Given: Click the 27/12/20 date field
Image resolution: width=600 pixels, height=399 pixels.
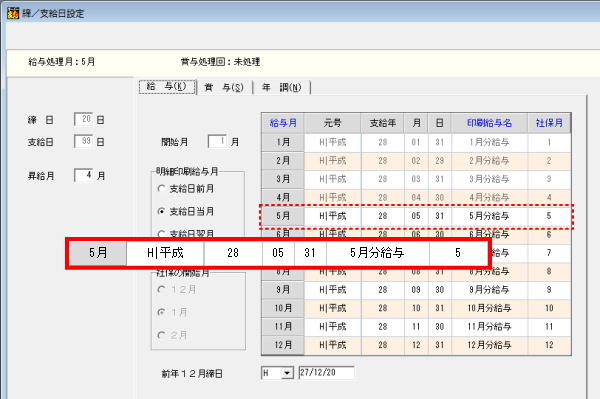Looking at the screenshot, I should pyautogui.click(x=326, y=373).
